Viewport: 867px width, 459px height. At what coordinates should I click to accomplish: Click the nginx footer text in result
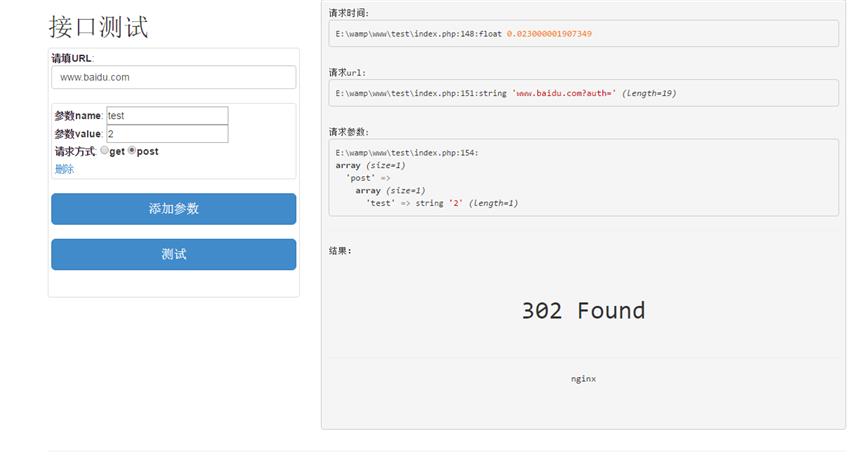click(583, 379)
